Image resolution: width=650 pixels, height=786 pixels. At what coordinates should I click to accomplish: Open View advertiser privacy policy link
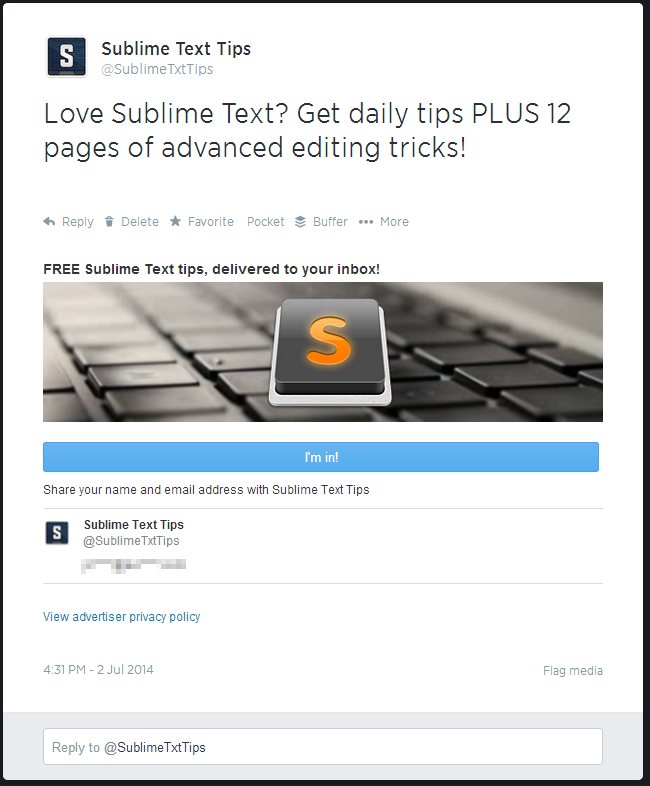pyautogui.click(x=122, y=617)
